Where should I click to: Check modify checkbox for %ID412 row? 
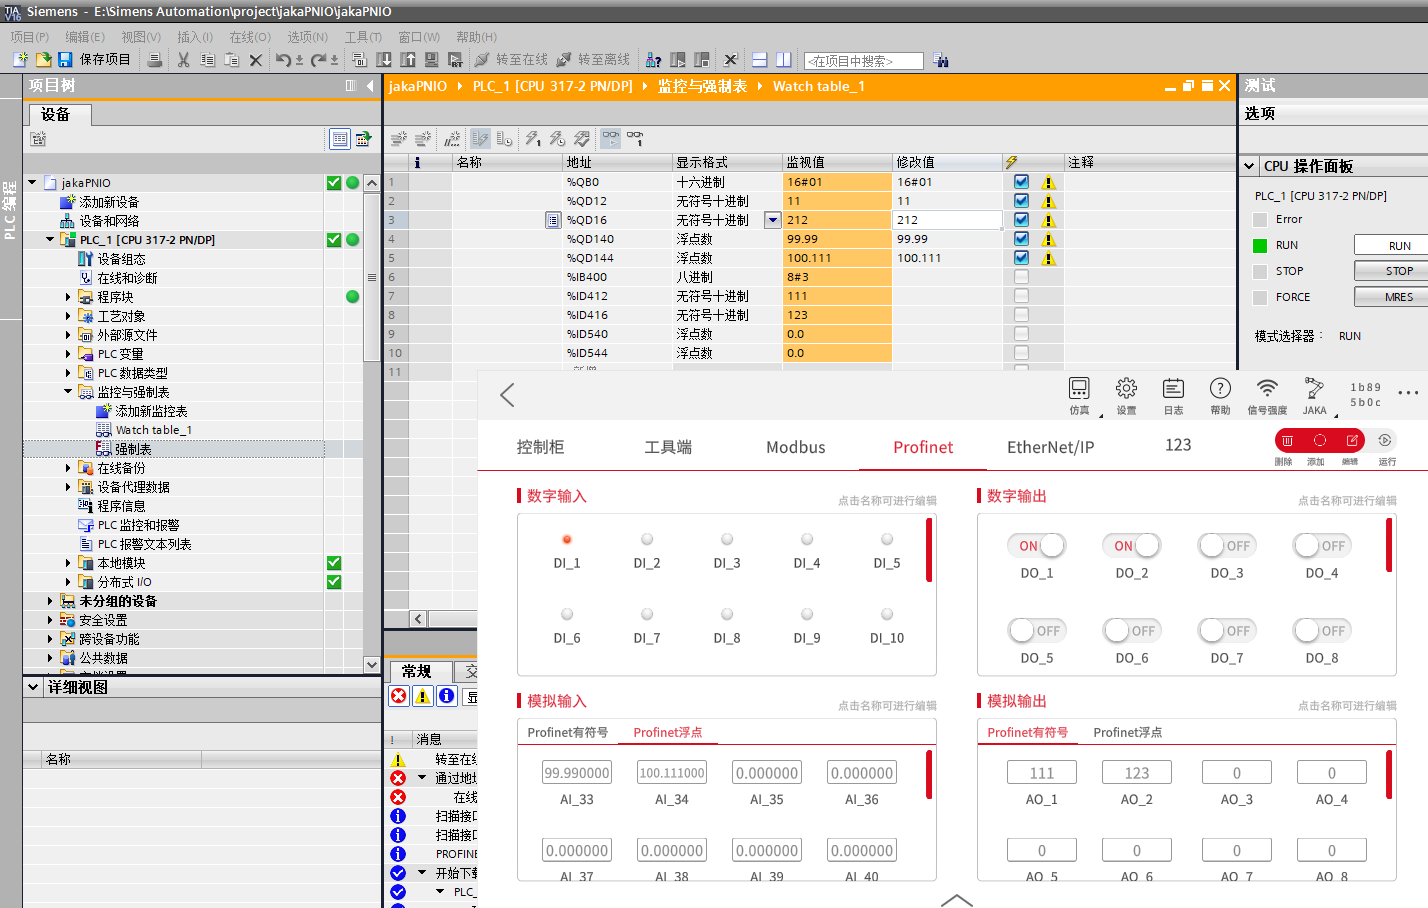coord(1021,296)
